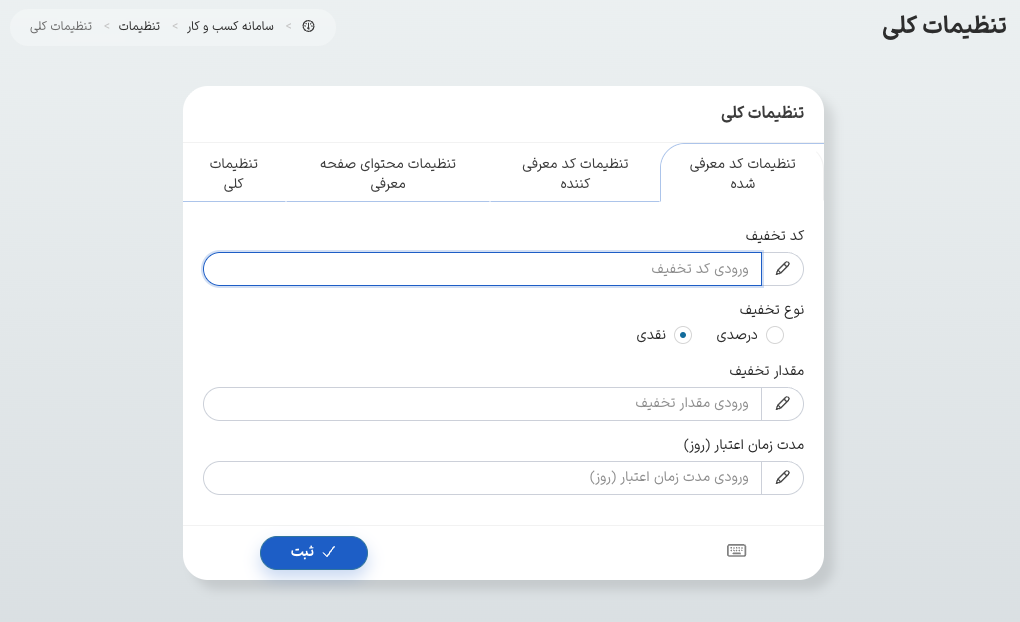
Task: Open سامانه کسب و کار from the breadcrumb
Action: [x=232, y=27]
